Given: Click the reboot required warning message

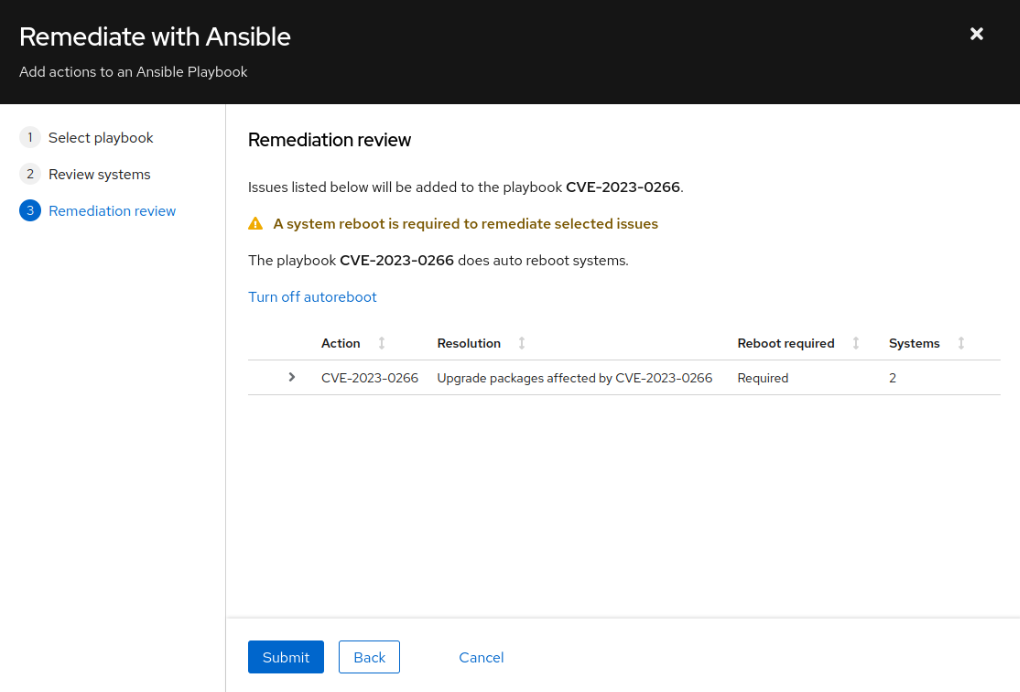Looking at the screenshot, I should 465,224.
